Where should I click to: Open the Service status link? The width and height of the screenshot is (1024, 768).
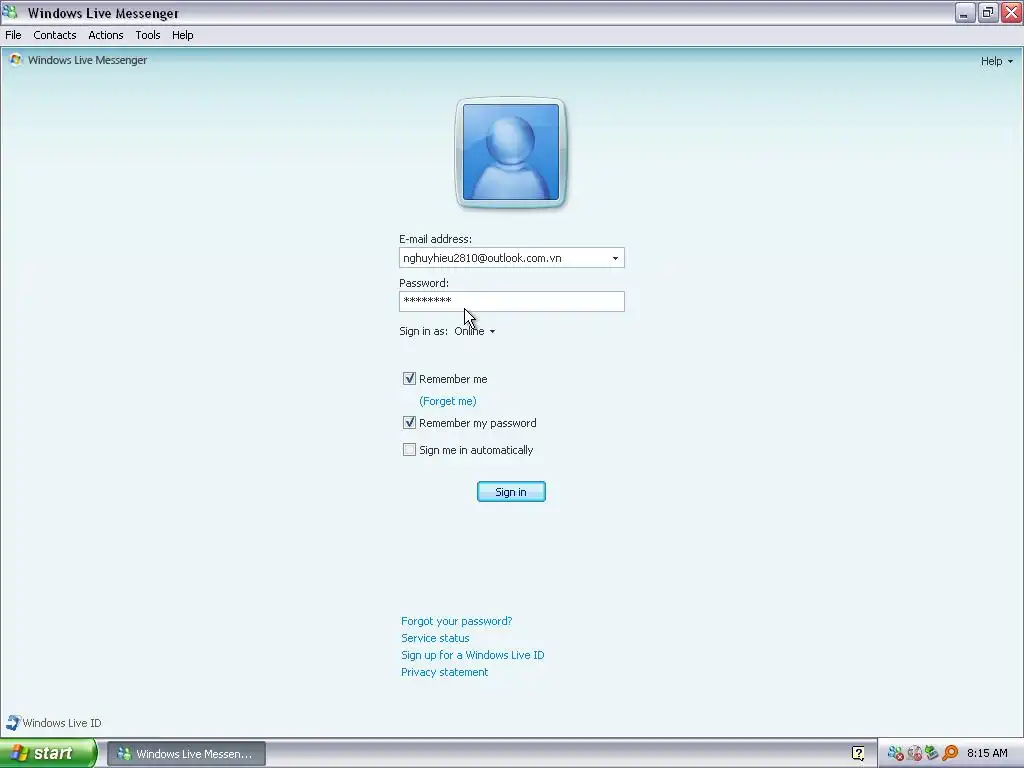pos(435,638)
